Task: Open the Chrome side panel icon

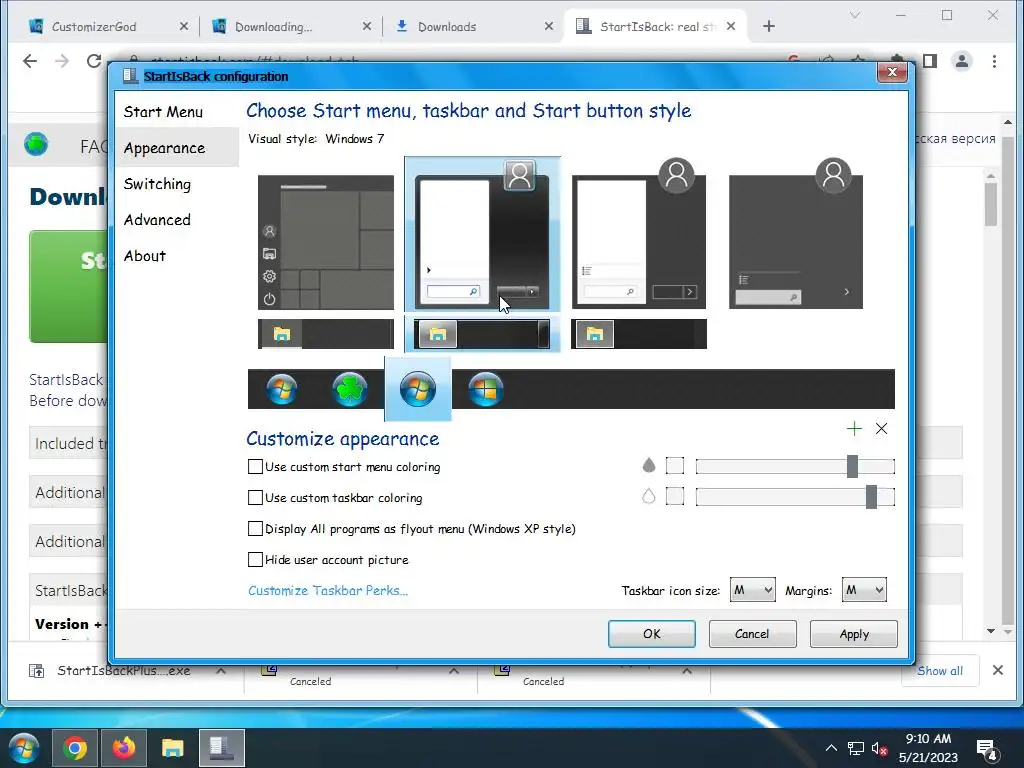Action: coord(930,61)
